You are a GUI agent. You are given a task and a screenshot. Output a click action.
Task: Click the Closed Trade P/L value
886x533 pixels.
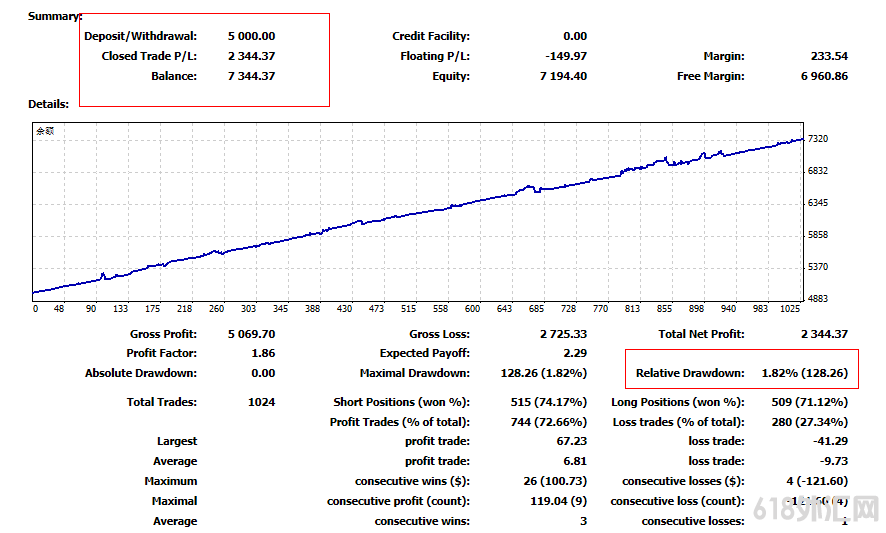(251, 56)
